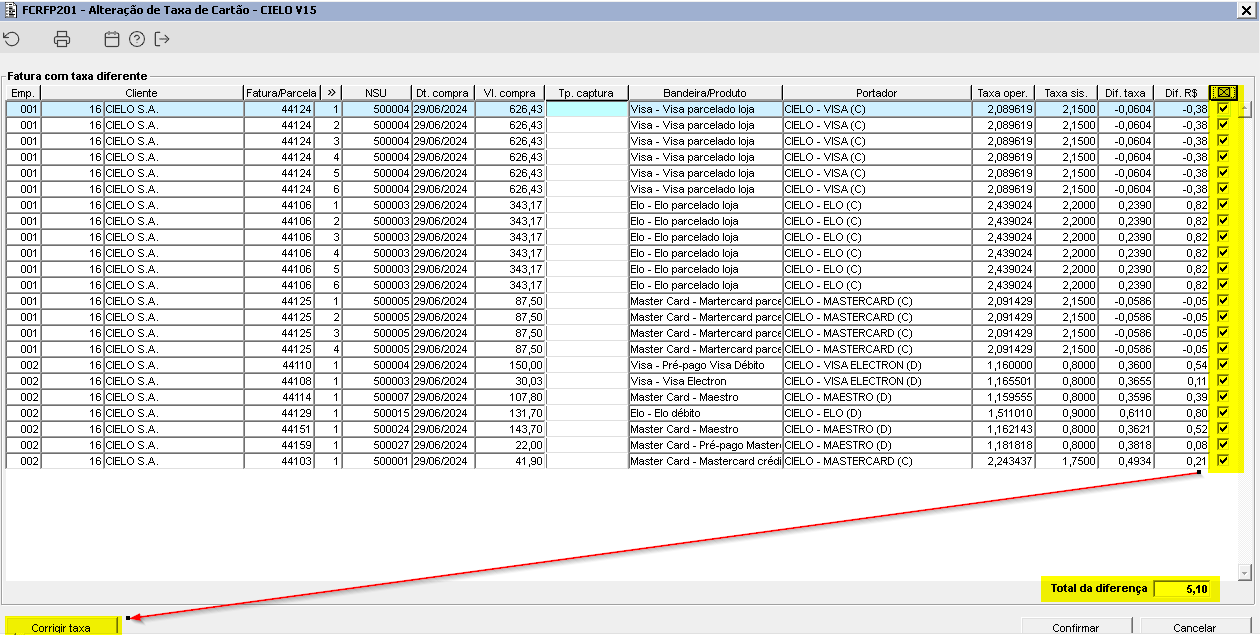Select the 'Elo - Elo débito' cell
Image resolution: width=1260 pixels, height=635 pixels.
pyautogui.click(x=705, y=413)
